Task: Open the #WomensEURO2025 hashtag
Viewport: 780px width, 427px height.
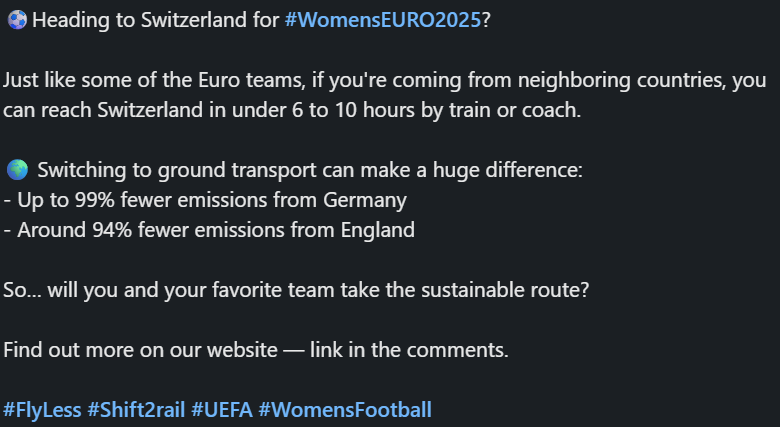Action: click(382, 21)
